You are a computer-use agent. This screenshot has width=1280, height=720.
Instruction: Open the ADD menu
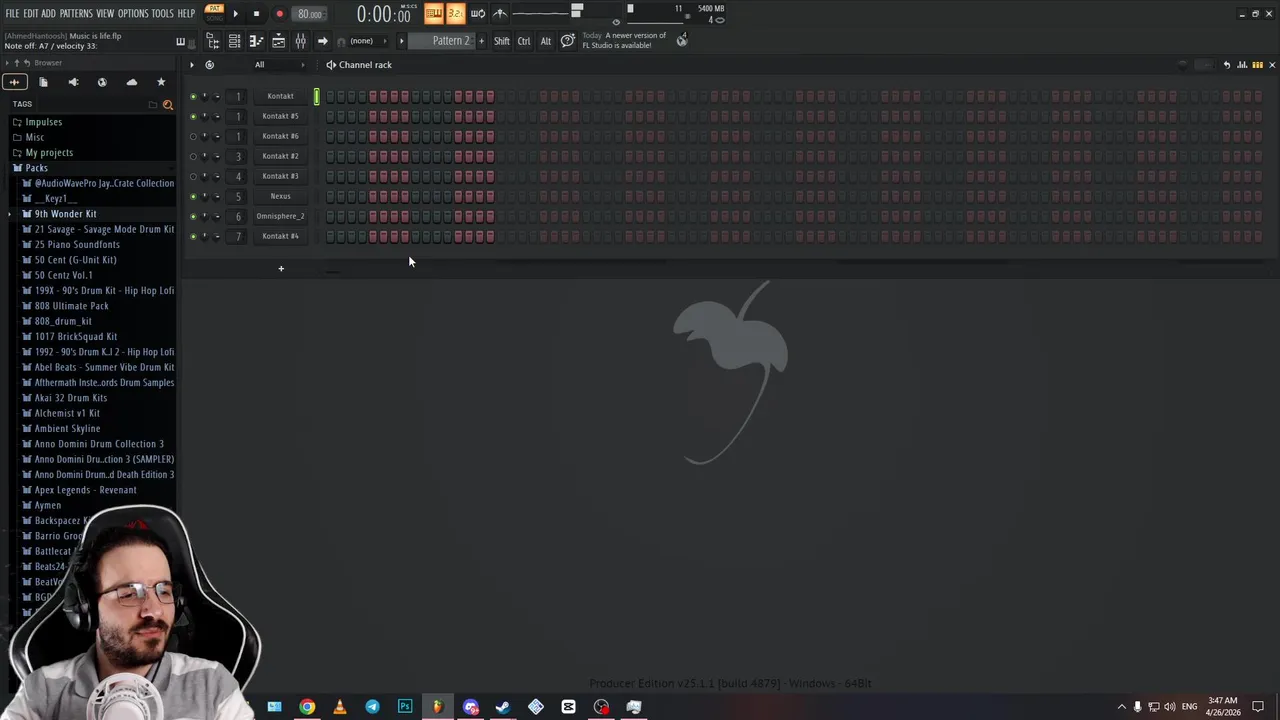pyautogui.click(x=48, y=13)
